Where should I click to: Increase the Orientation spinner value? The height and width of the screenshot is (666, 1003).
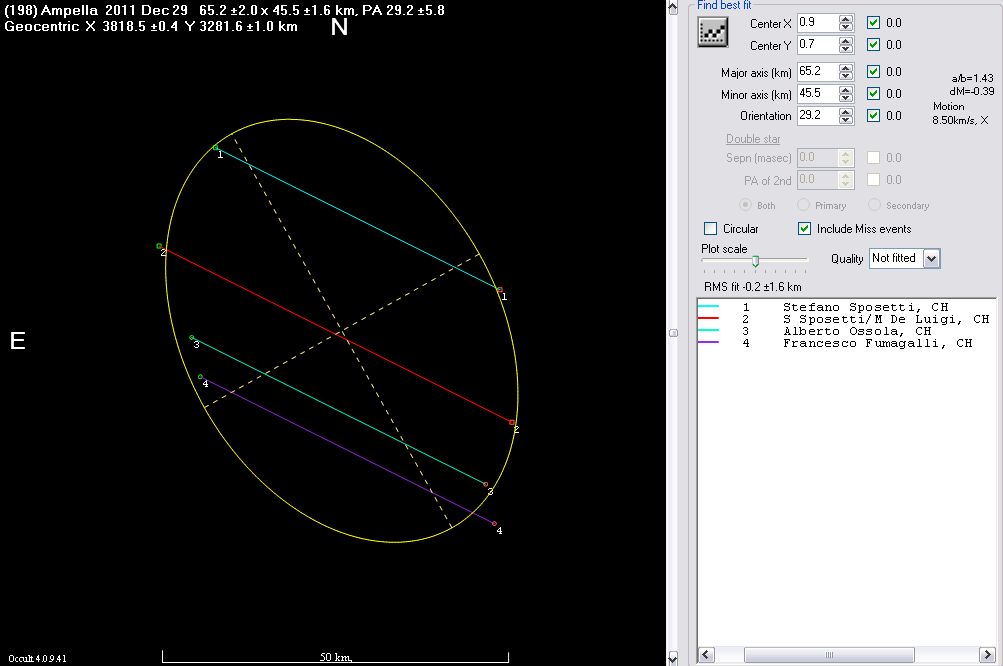[846, 111]
